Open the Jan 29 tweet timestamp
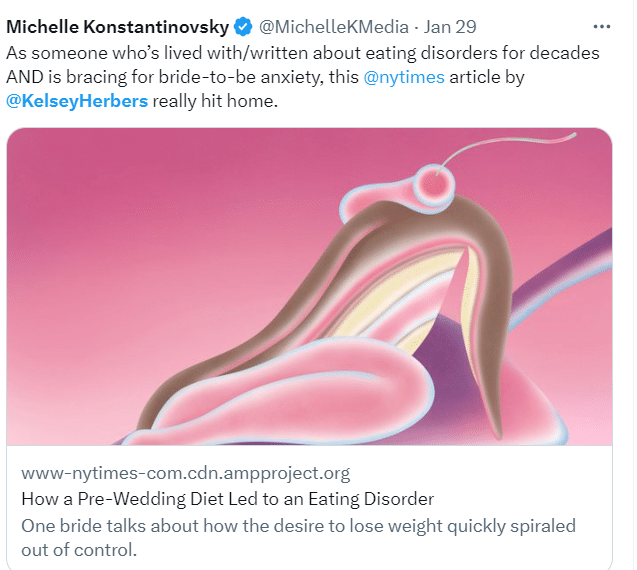This screenshot has width=637, height=570. (x=450, y=26)
